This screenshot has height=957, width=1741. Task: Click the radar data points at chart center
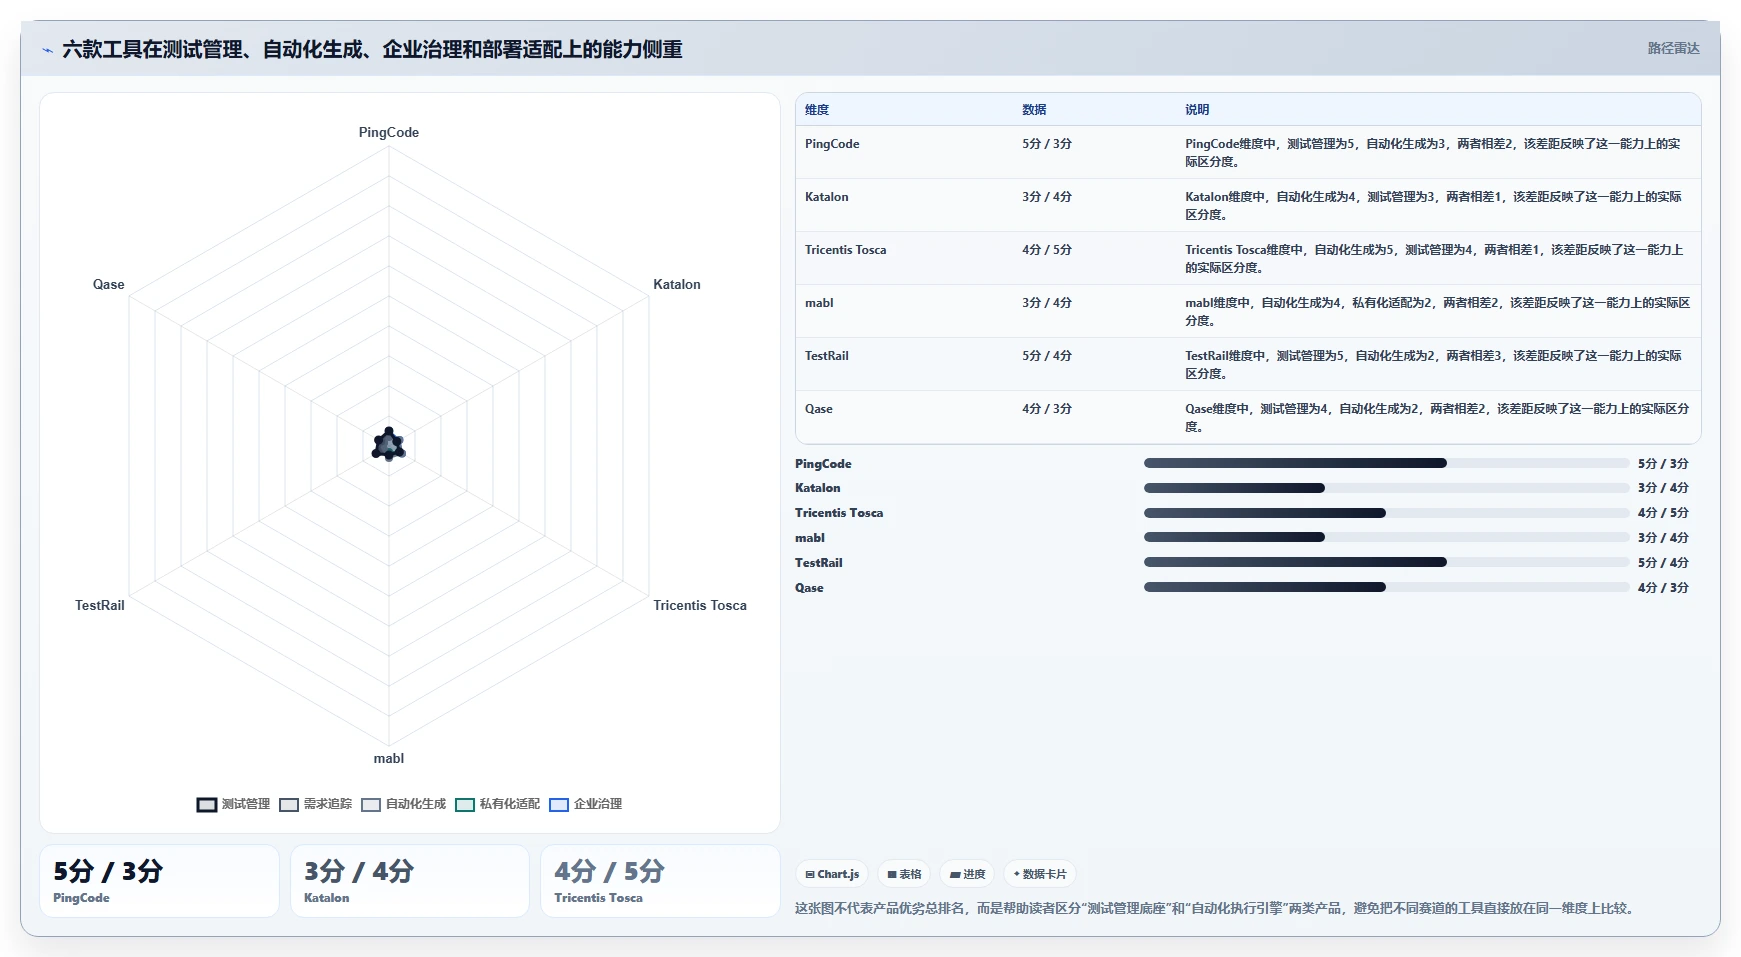[x=389, y=444]
